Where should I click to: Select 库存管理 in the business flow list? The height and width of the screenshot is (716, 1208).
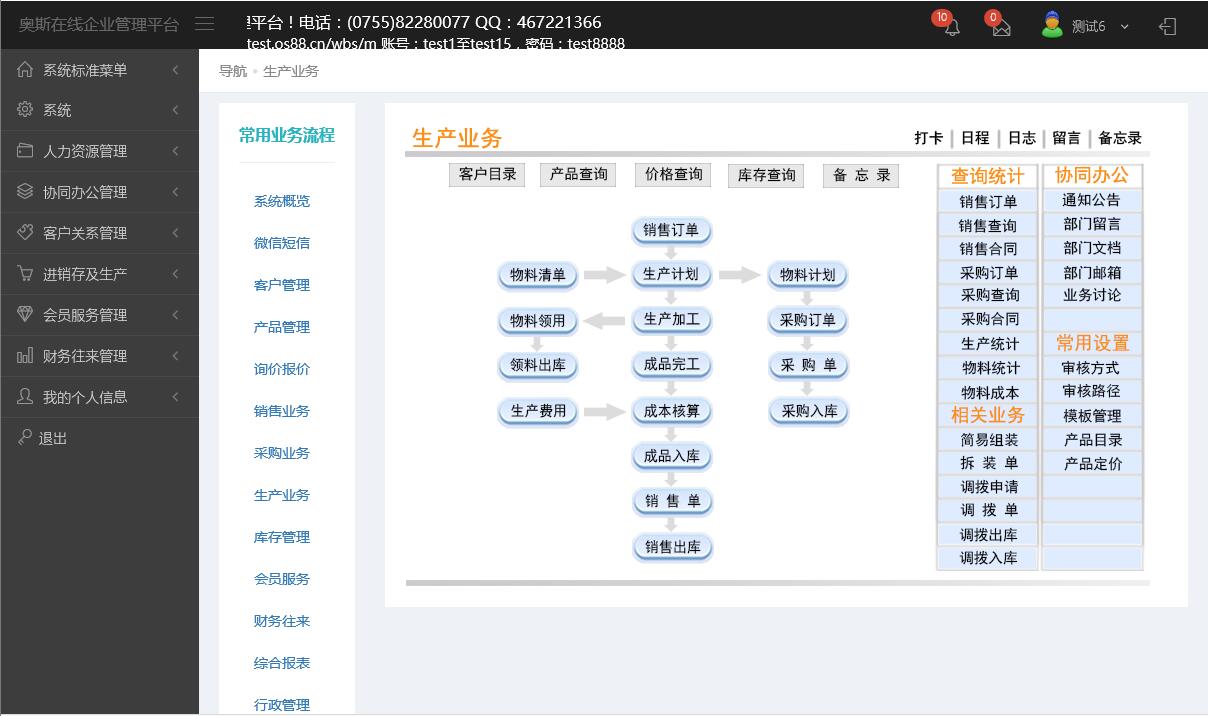[282, 537]
